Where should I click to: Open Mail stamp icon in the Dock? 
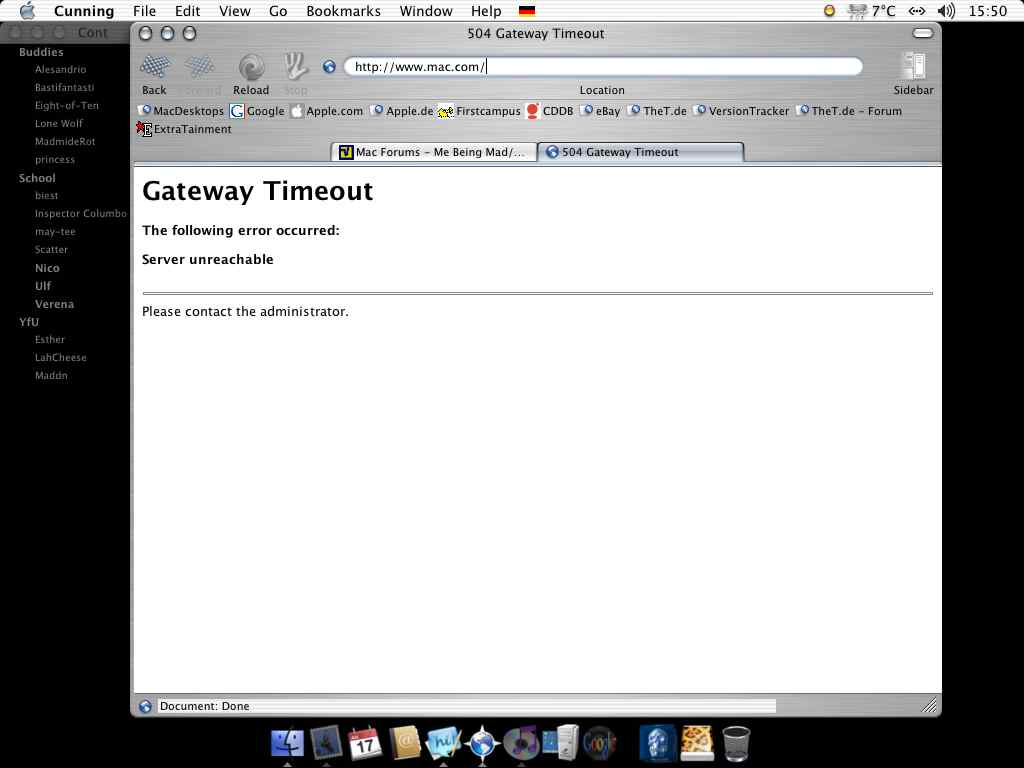pyautogui.click(x=327, y=743)
